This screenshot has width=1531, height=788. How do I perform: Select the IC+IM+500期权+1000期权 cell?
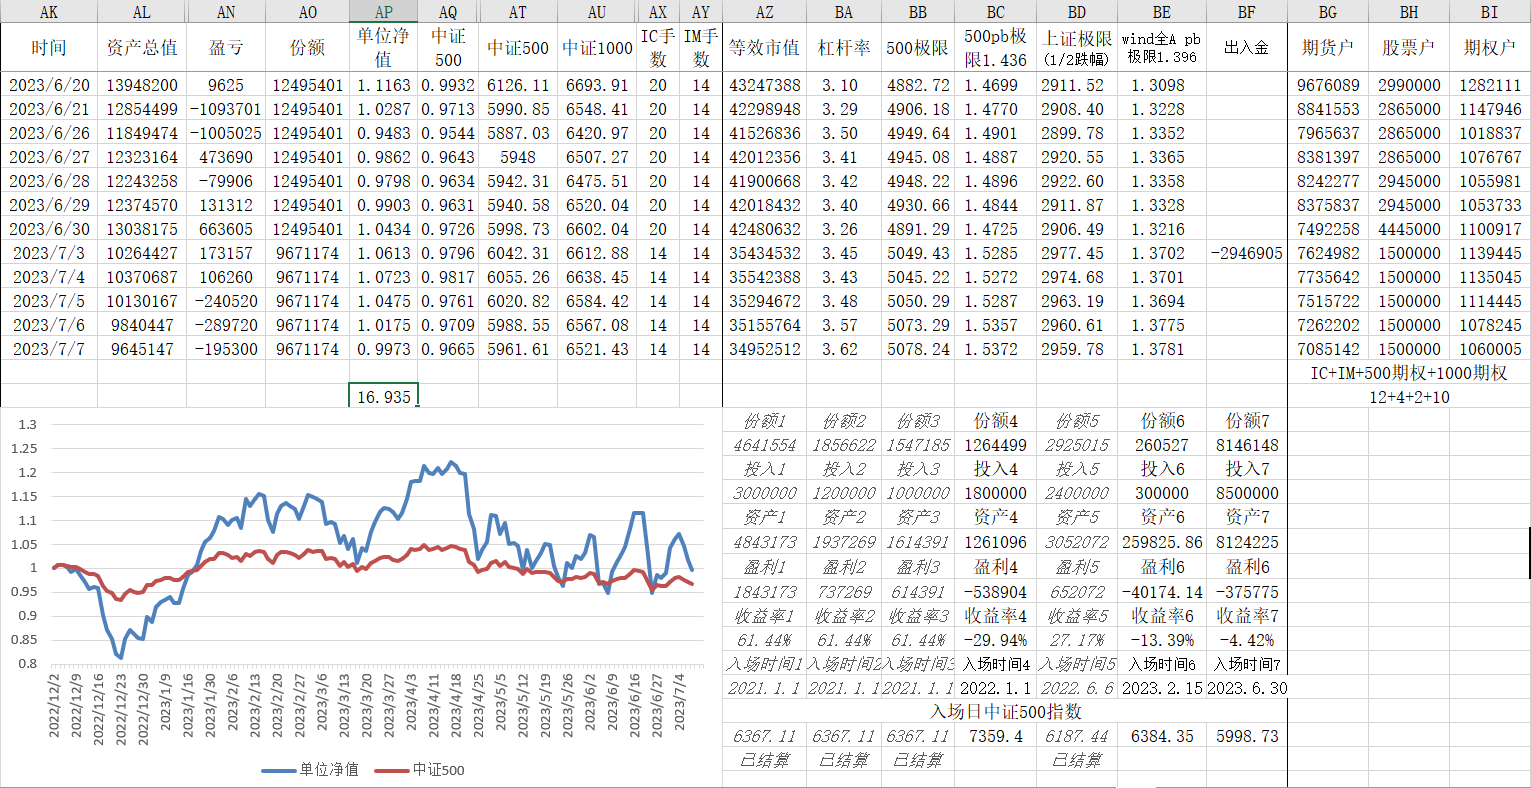click(1408, 373)
